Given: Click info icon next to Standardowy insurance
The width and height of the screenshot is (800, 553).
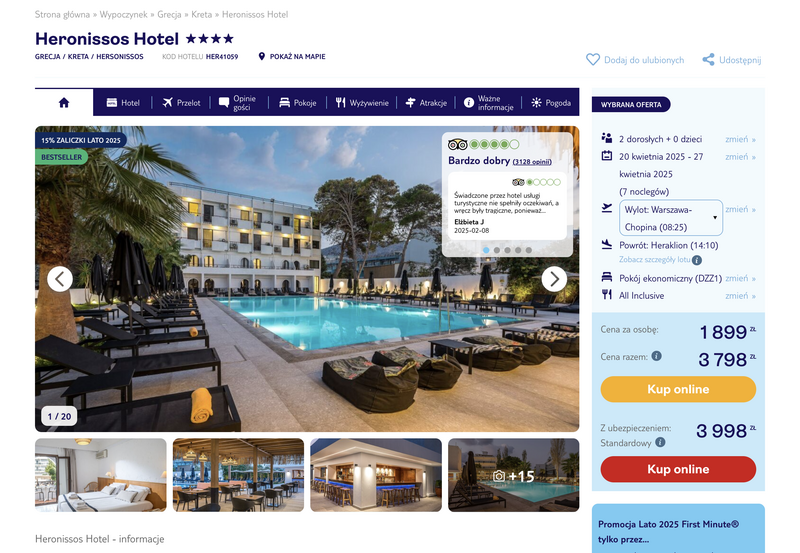Looking at the screenshot, I should point(660,442).
